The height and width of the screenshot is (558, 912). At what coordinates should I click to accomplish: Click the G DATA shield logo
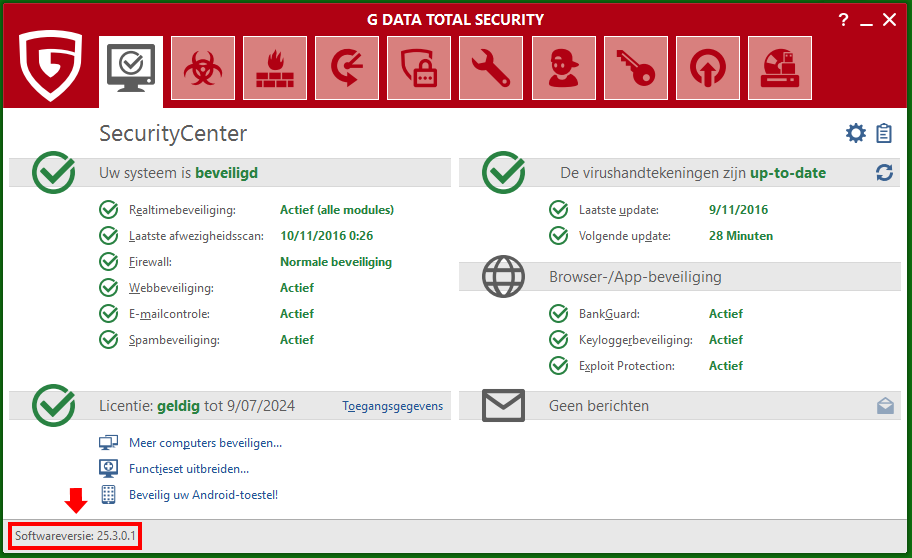[50, 65]
